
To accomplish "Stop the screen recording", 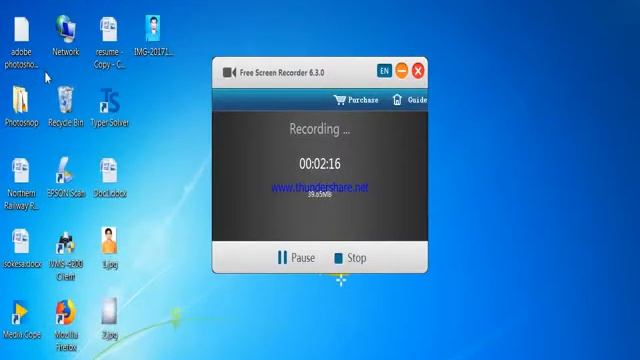I will pyautogui.click(x=350, y=258).
